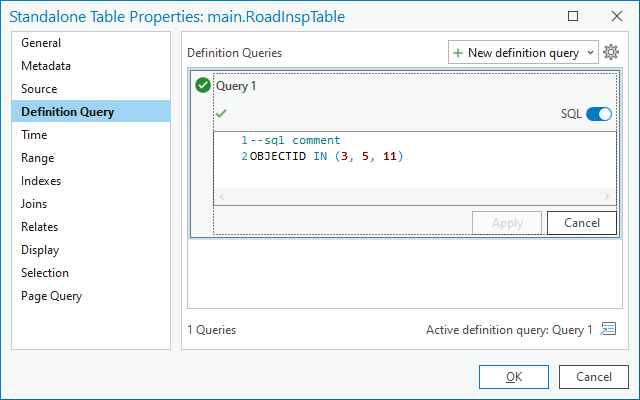Screen dimensions: 640x400
Task: Switch to the Joins tab
Action: tap(36, 204)
